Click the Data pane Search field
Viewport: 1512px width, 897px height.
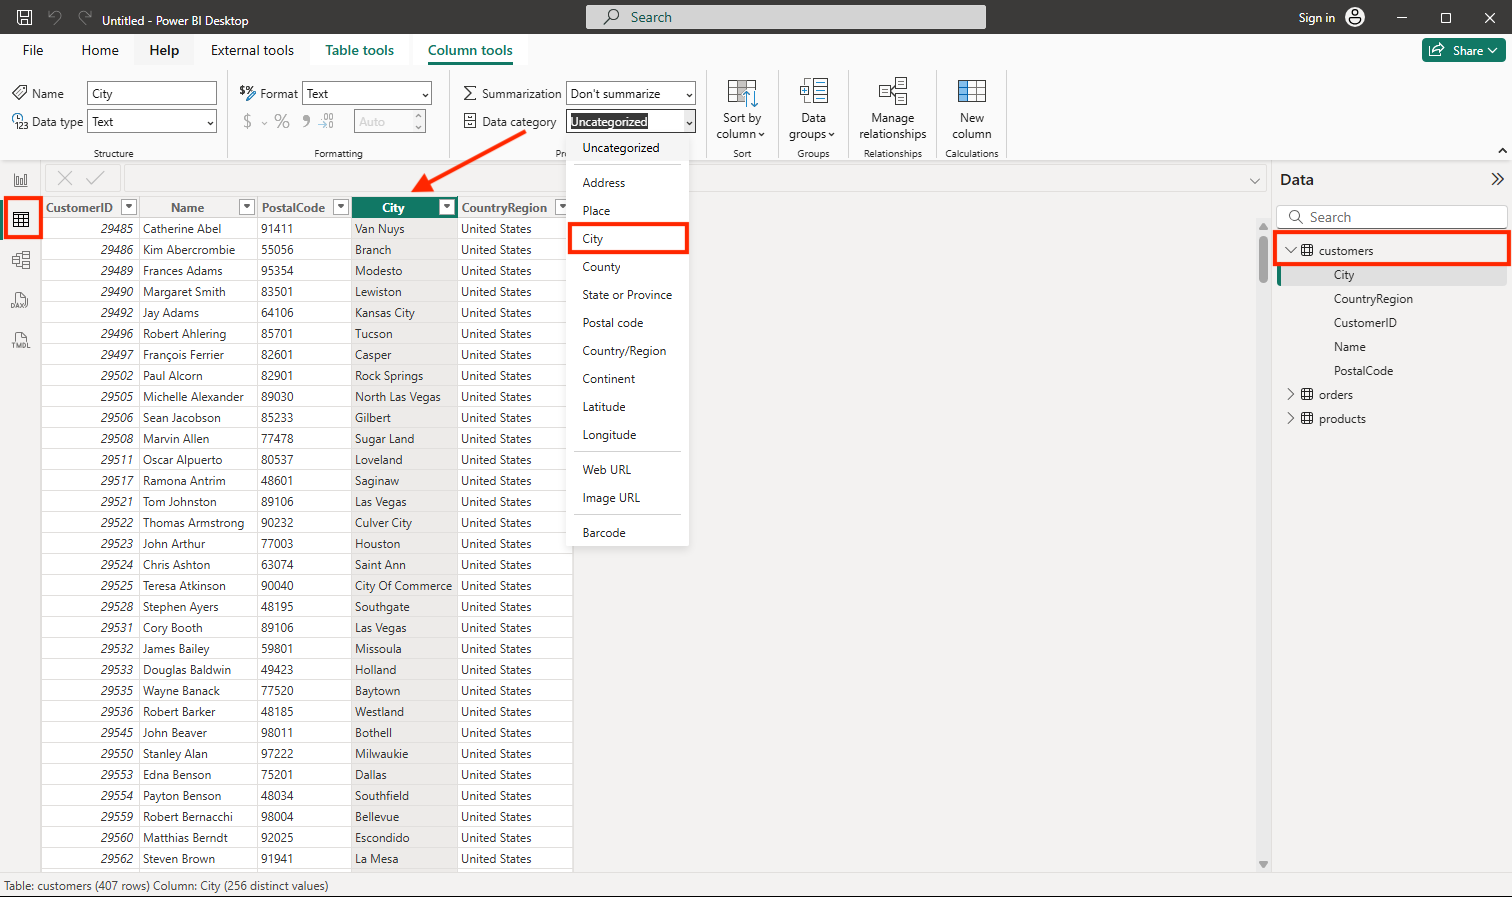[1392, 217]
